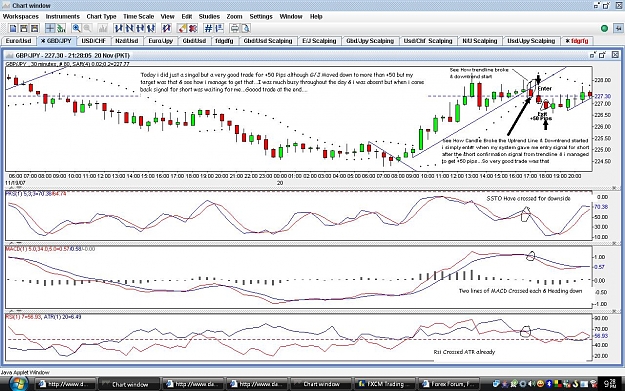Switch to FXCM Trading taskbar window
The height and width of the screenshot is (391, 625).
pos(385,384)
